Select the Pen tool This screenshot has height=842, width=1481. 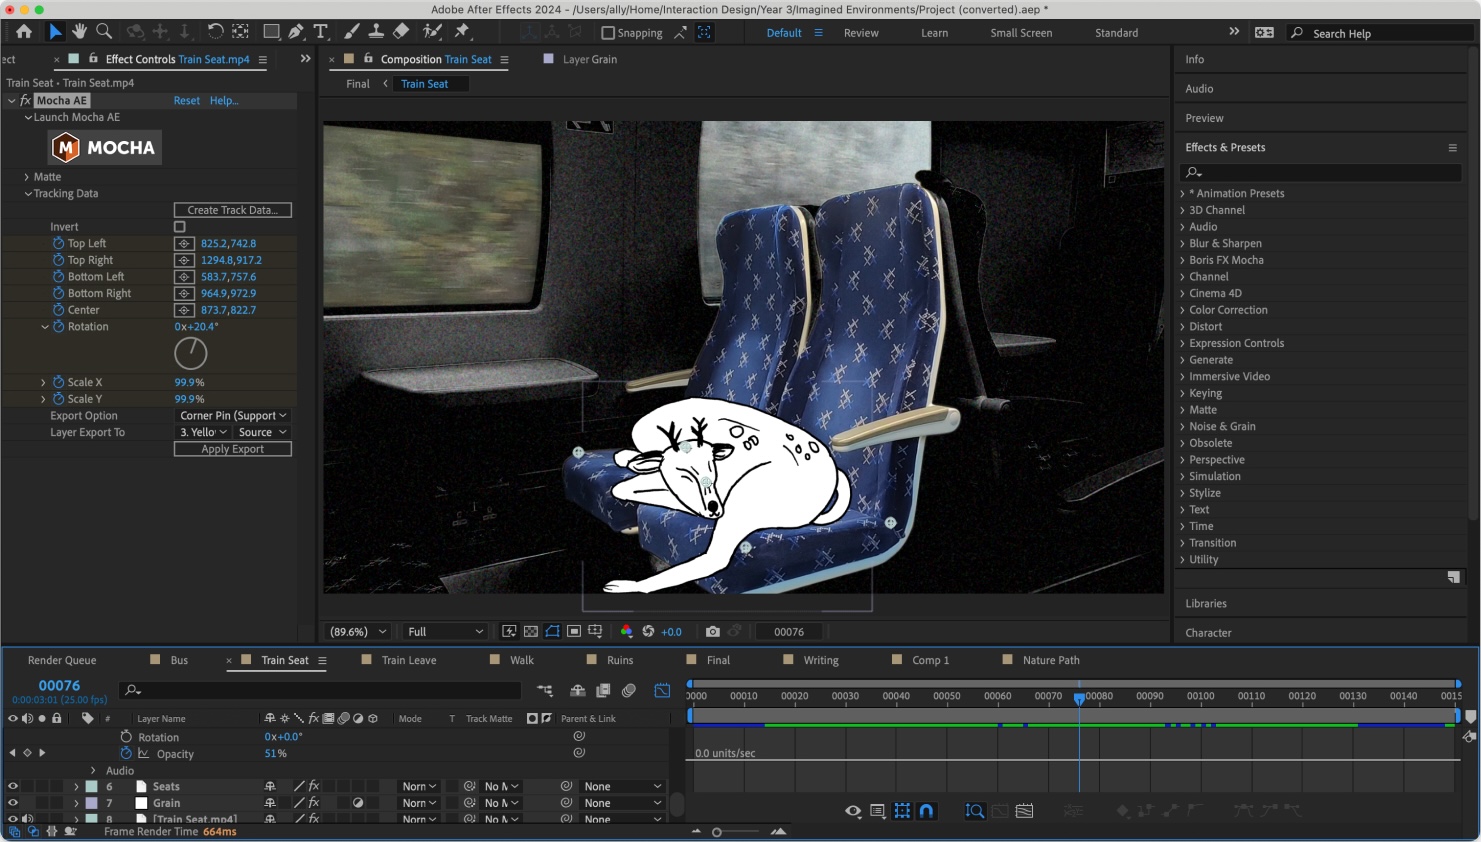click(296, 32)
